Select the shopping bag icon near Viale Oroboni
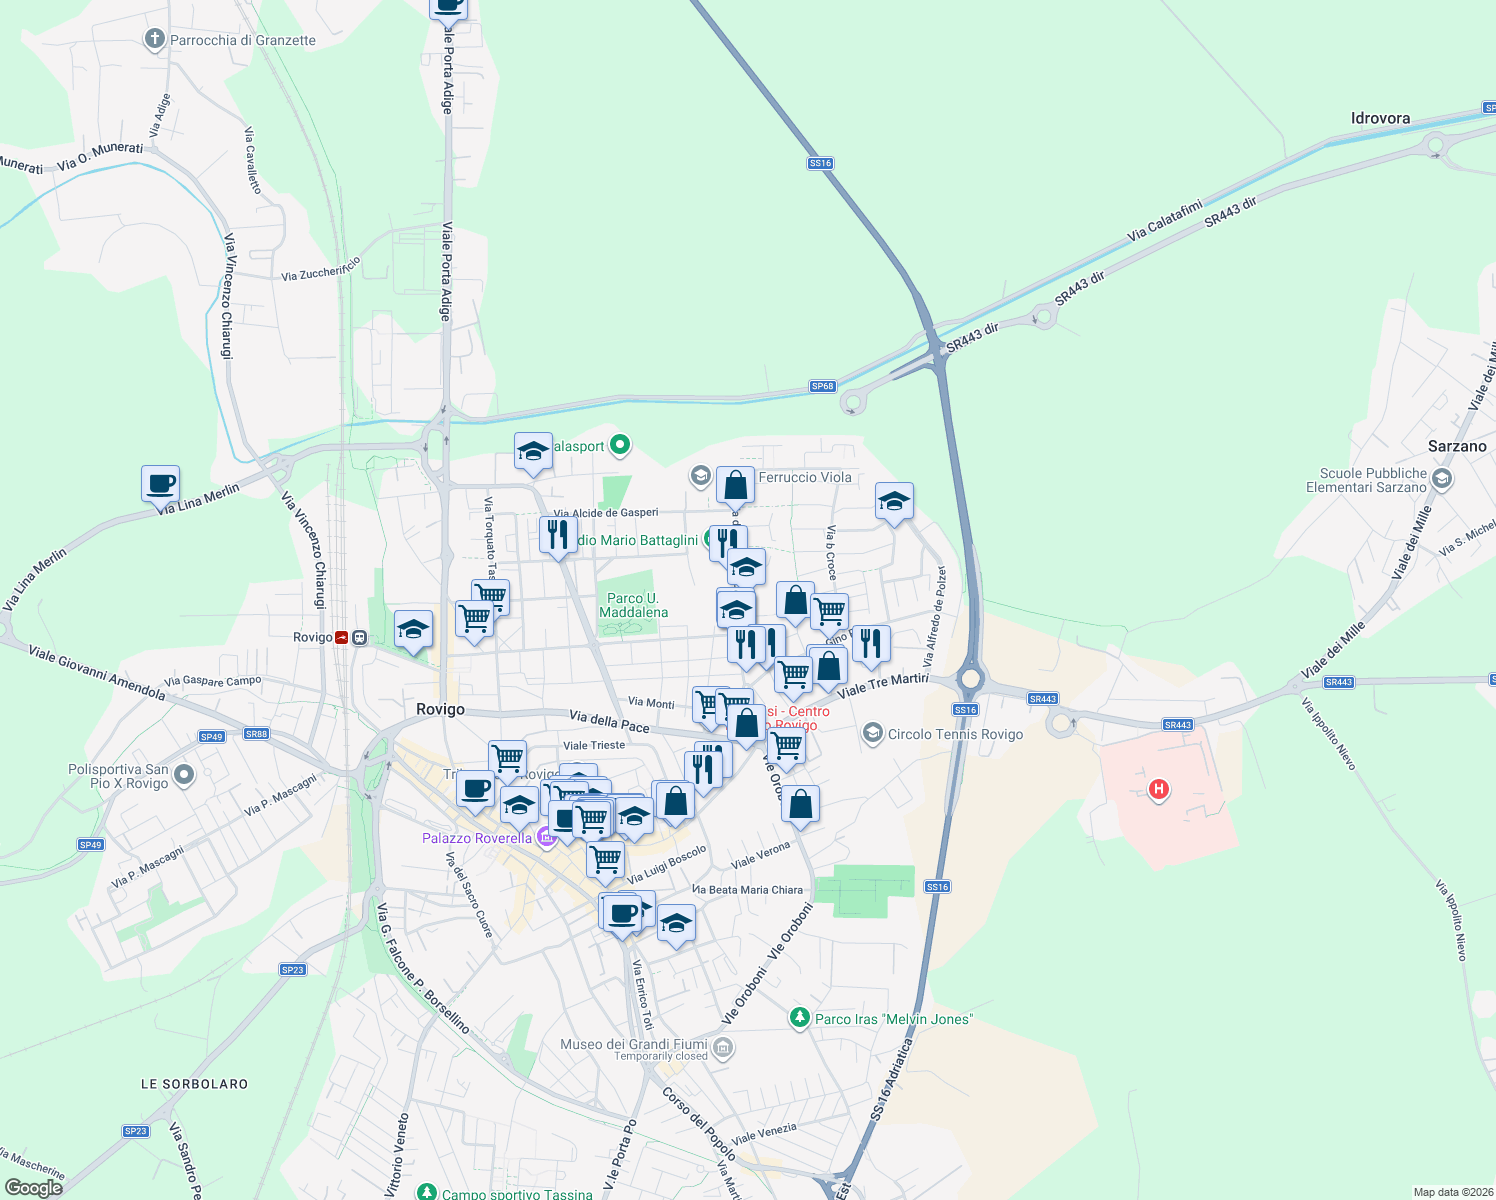 click(800, 805)
